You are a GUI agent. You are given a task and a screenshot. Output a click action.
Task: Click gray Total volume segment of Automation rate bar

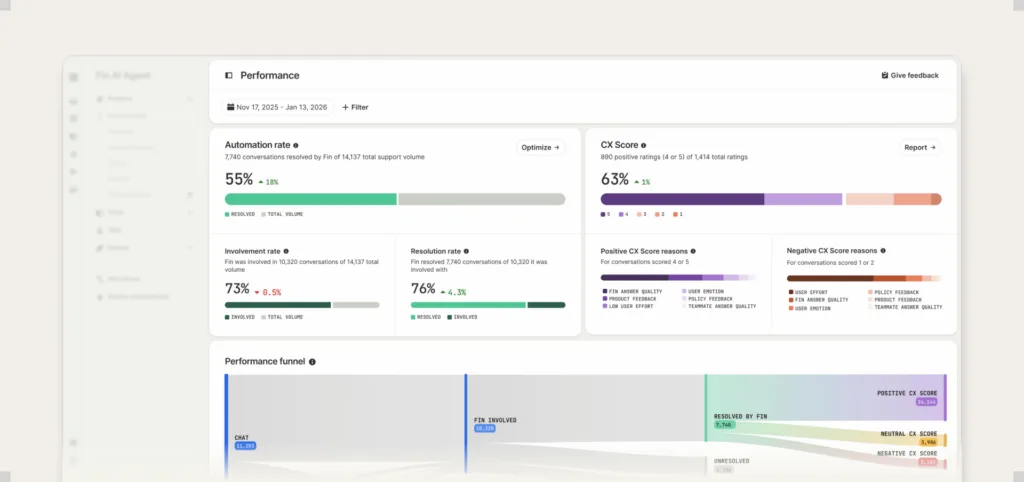pos(482,199)
